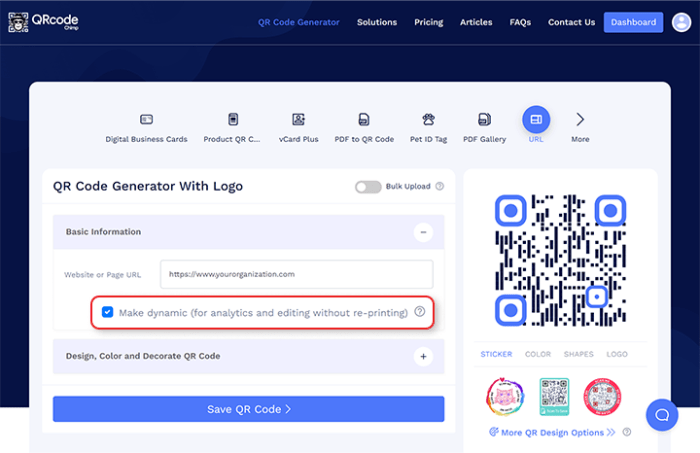
Task: Open the FAQs page
Action: click(520, 22)
